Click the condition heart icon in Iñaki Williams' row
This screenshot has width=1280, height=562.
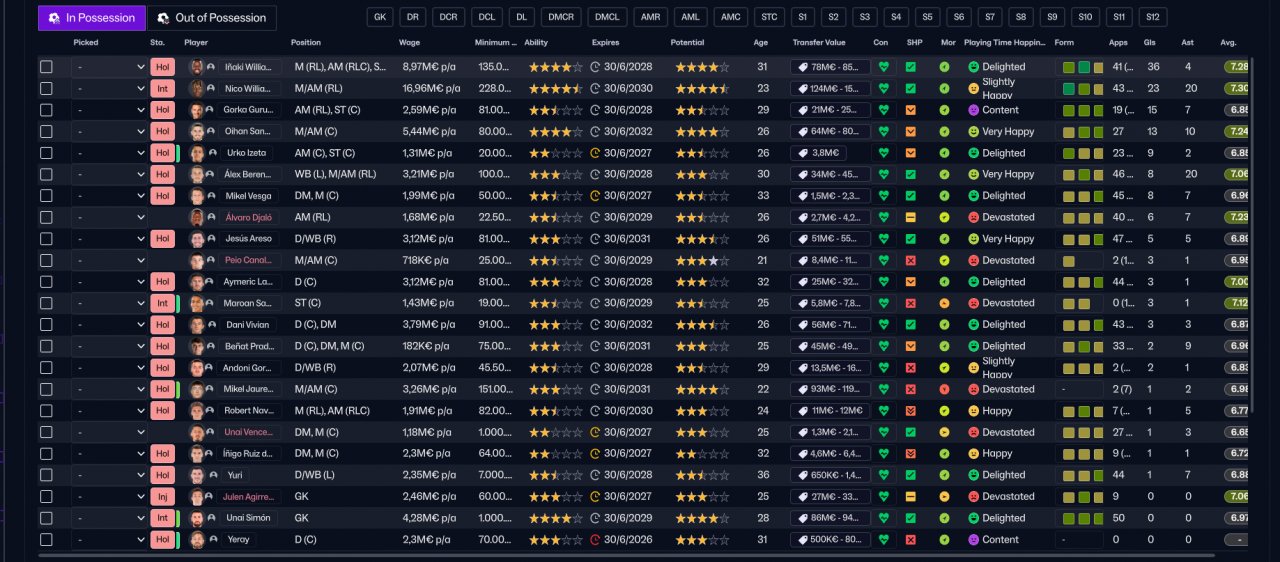tap(882, 67)
